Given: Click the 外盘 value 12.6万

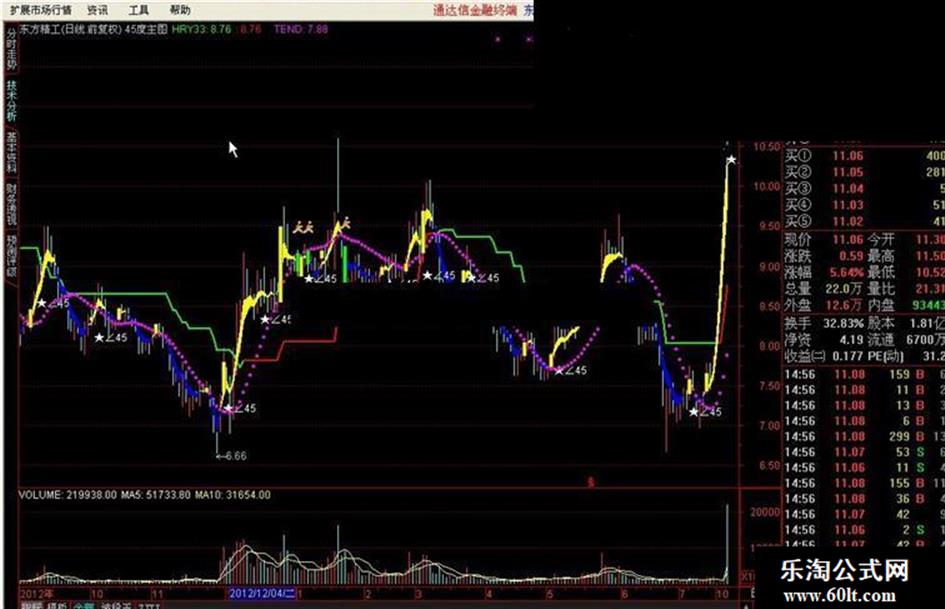Looking at the screenshot, I should click(844, 305).
